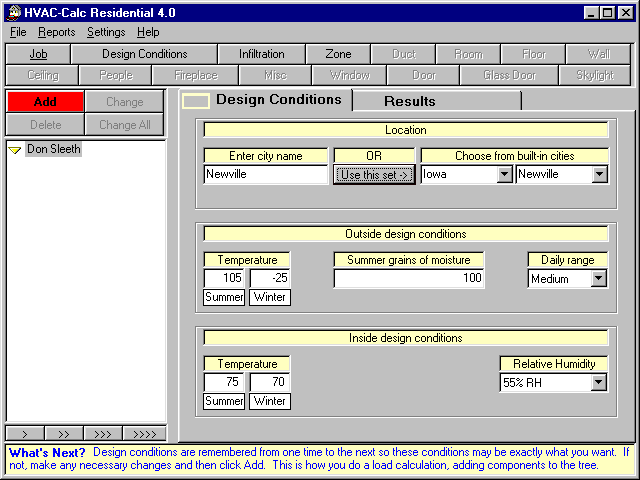
Task: Click the Change All button
Action: click(124, 124)
